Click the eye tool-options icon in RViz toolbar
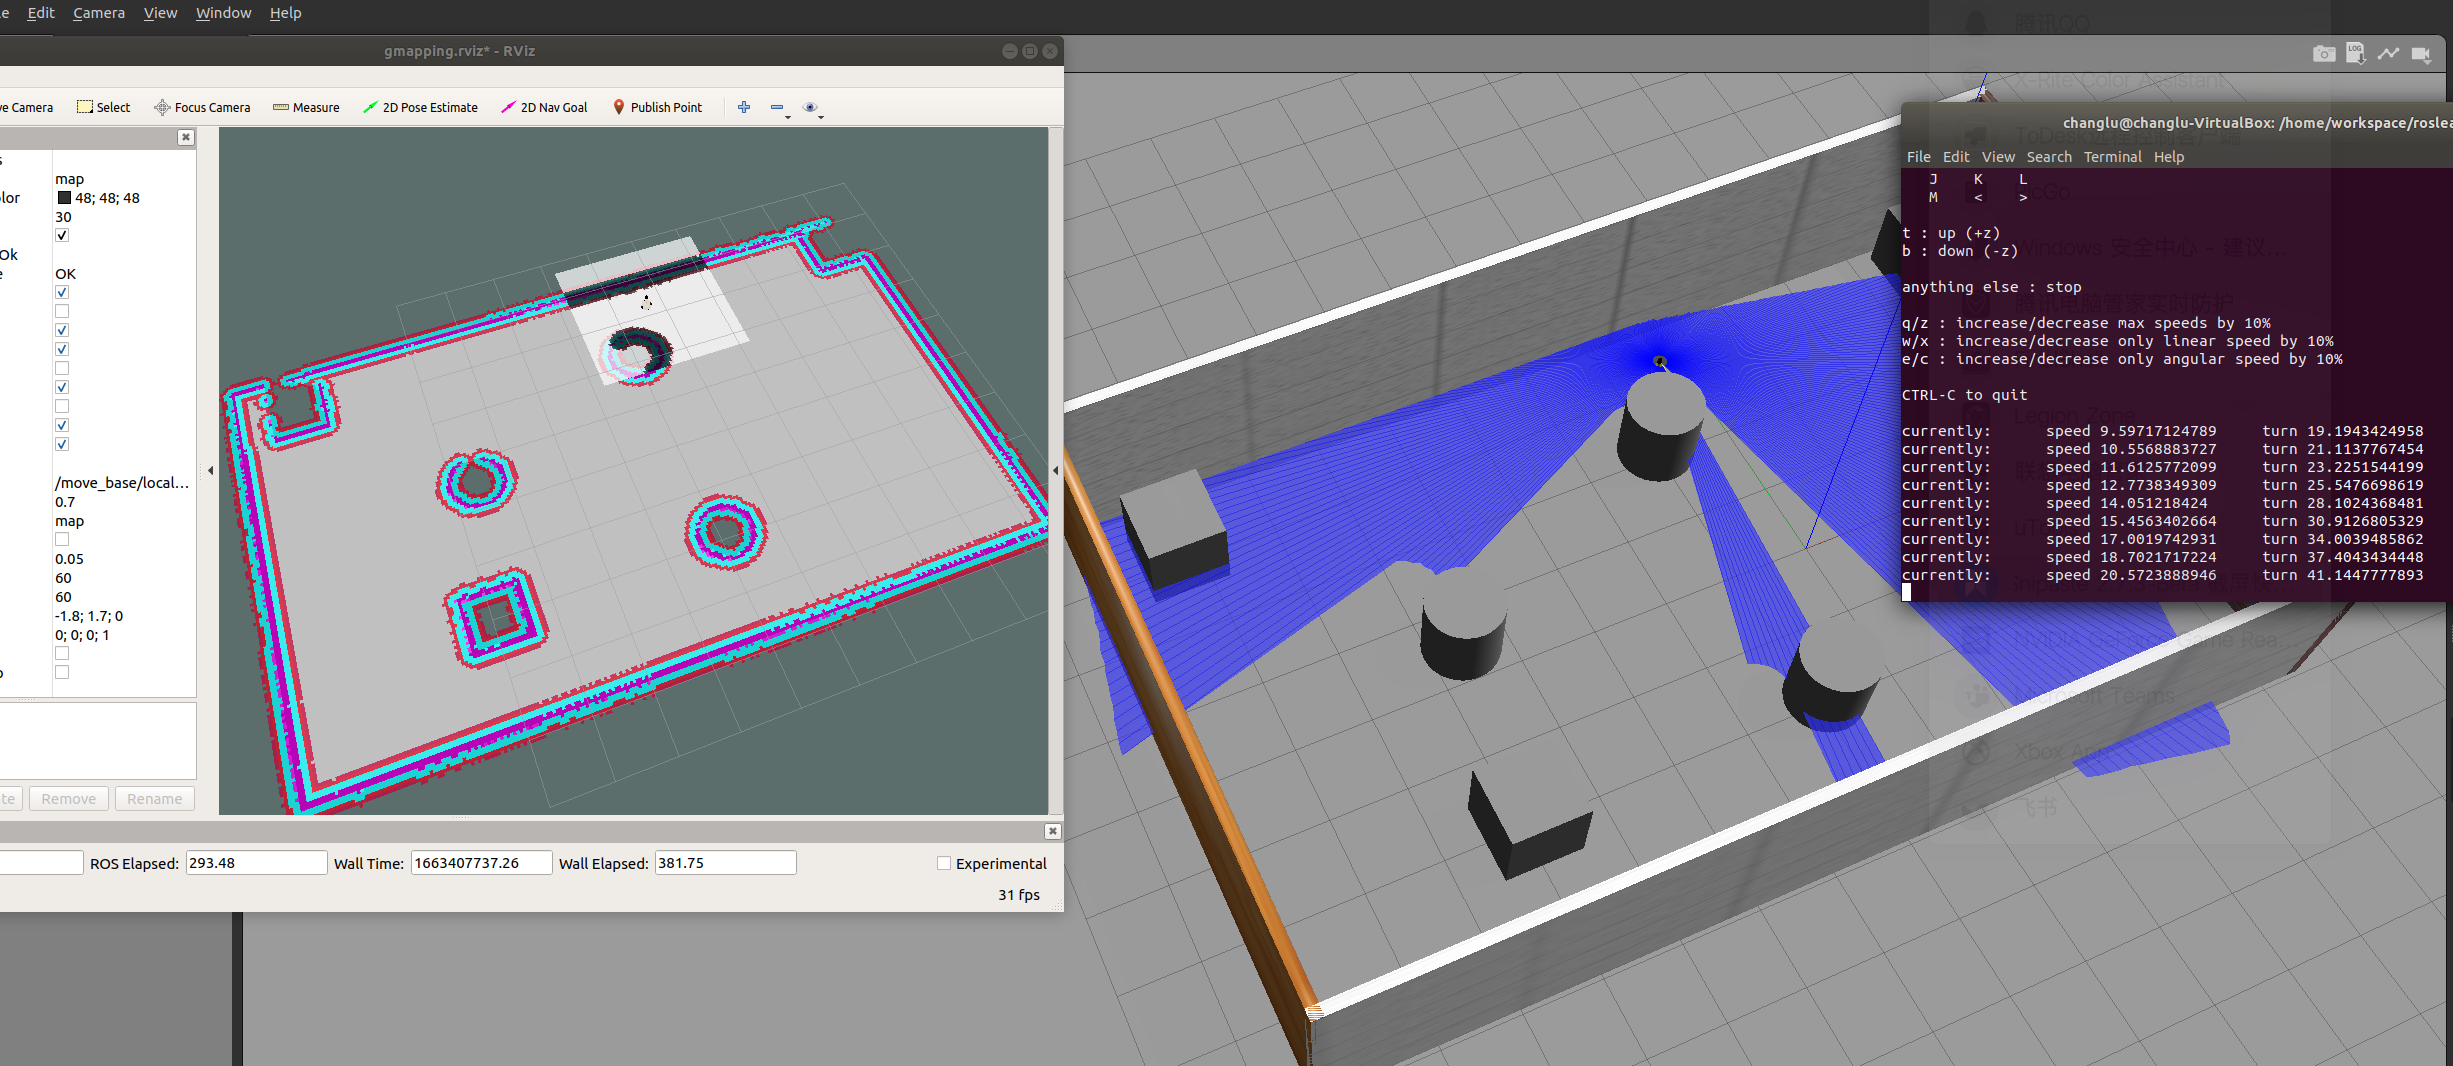This screenshot has width=2453, height=1066. pyautogui.click(x=810, y=107)
